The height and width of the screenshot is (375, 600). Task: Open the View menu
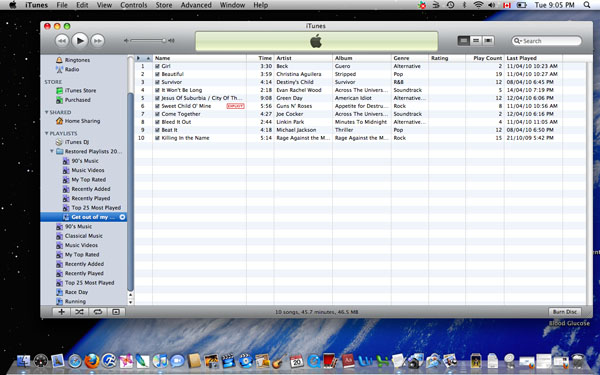pyautogui.click(x=104, y=5)
